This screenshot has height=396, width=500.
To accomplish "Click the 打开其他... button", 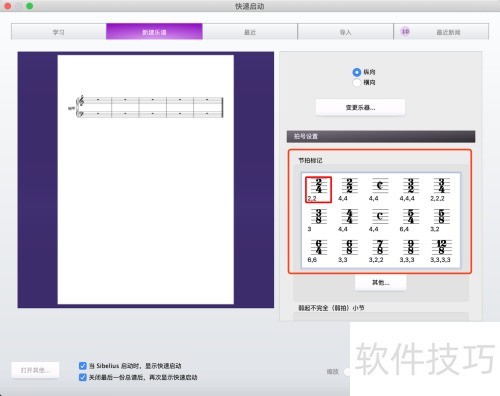I will tap(35, 370).
